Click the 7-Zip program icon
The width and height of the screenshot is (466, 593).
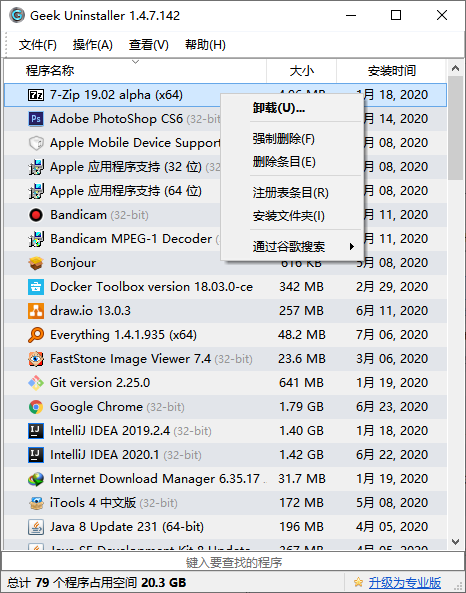(x=36, y=95)
